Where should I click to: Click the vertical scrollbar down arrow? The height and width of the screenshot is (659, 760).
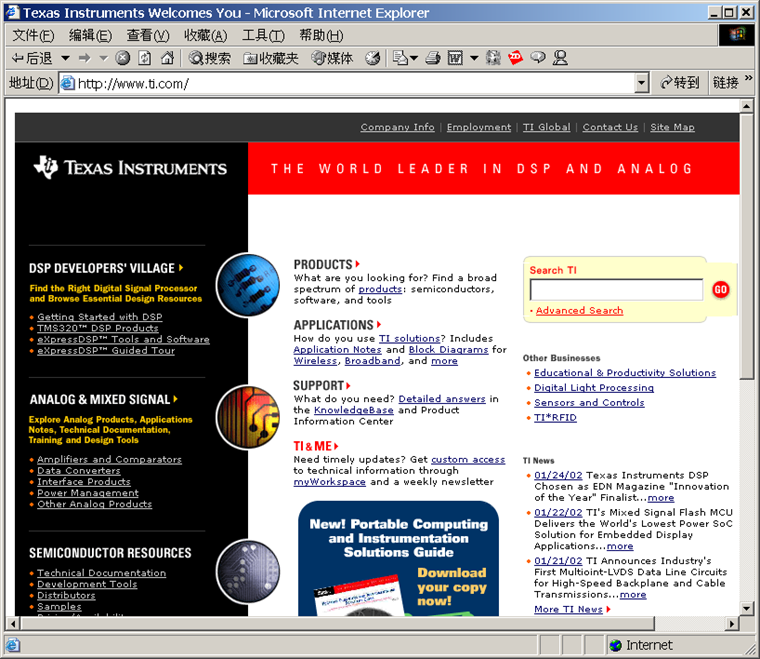pyautogui.click(x=746, y=608)
